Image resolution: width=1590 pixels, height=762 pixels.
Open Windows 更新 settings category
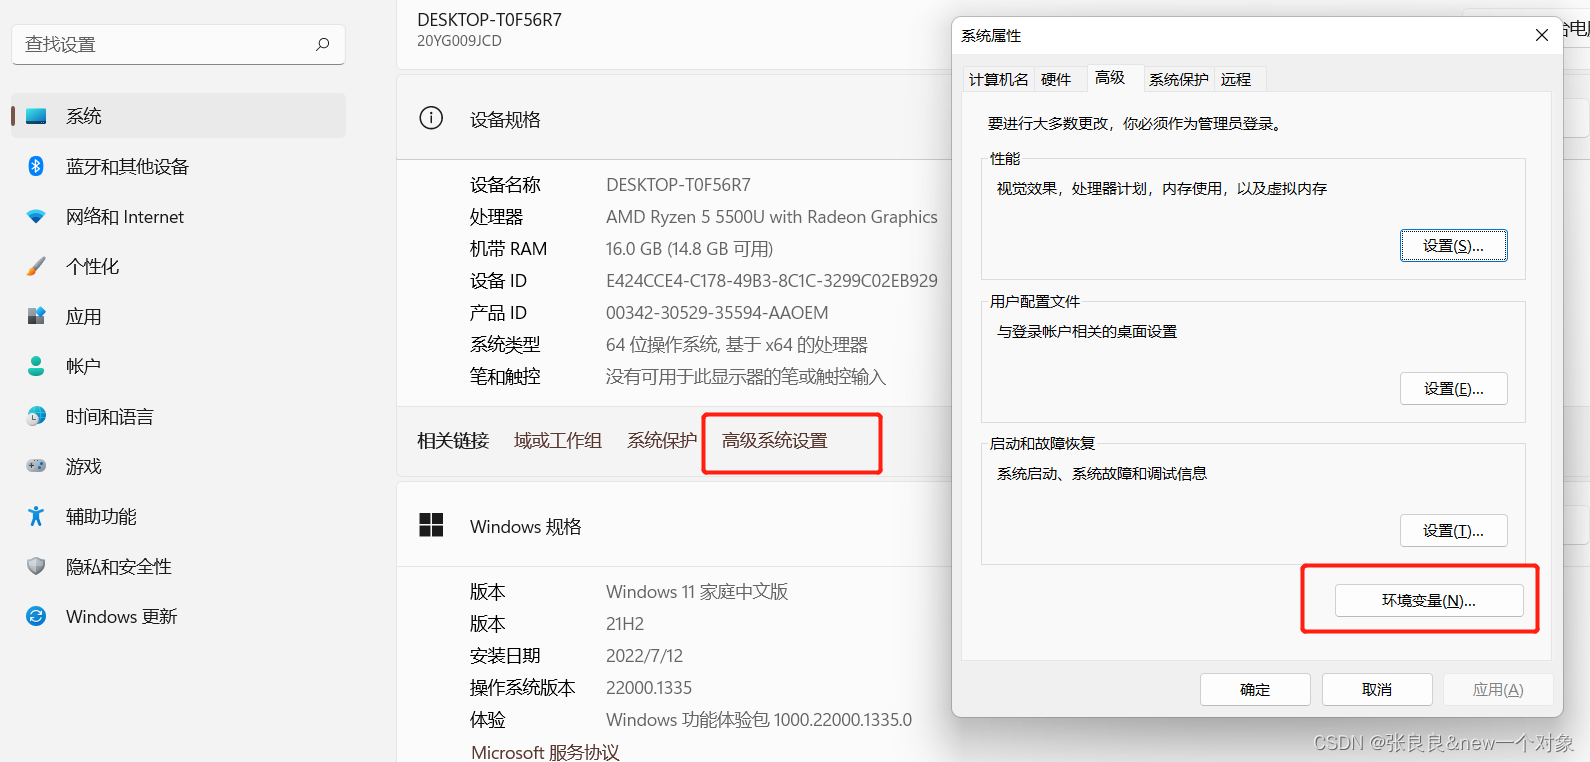click(178, 616)
